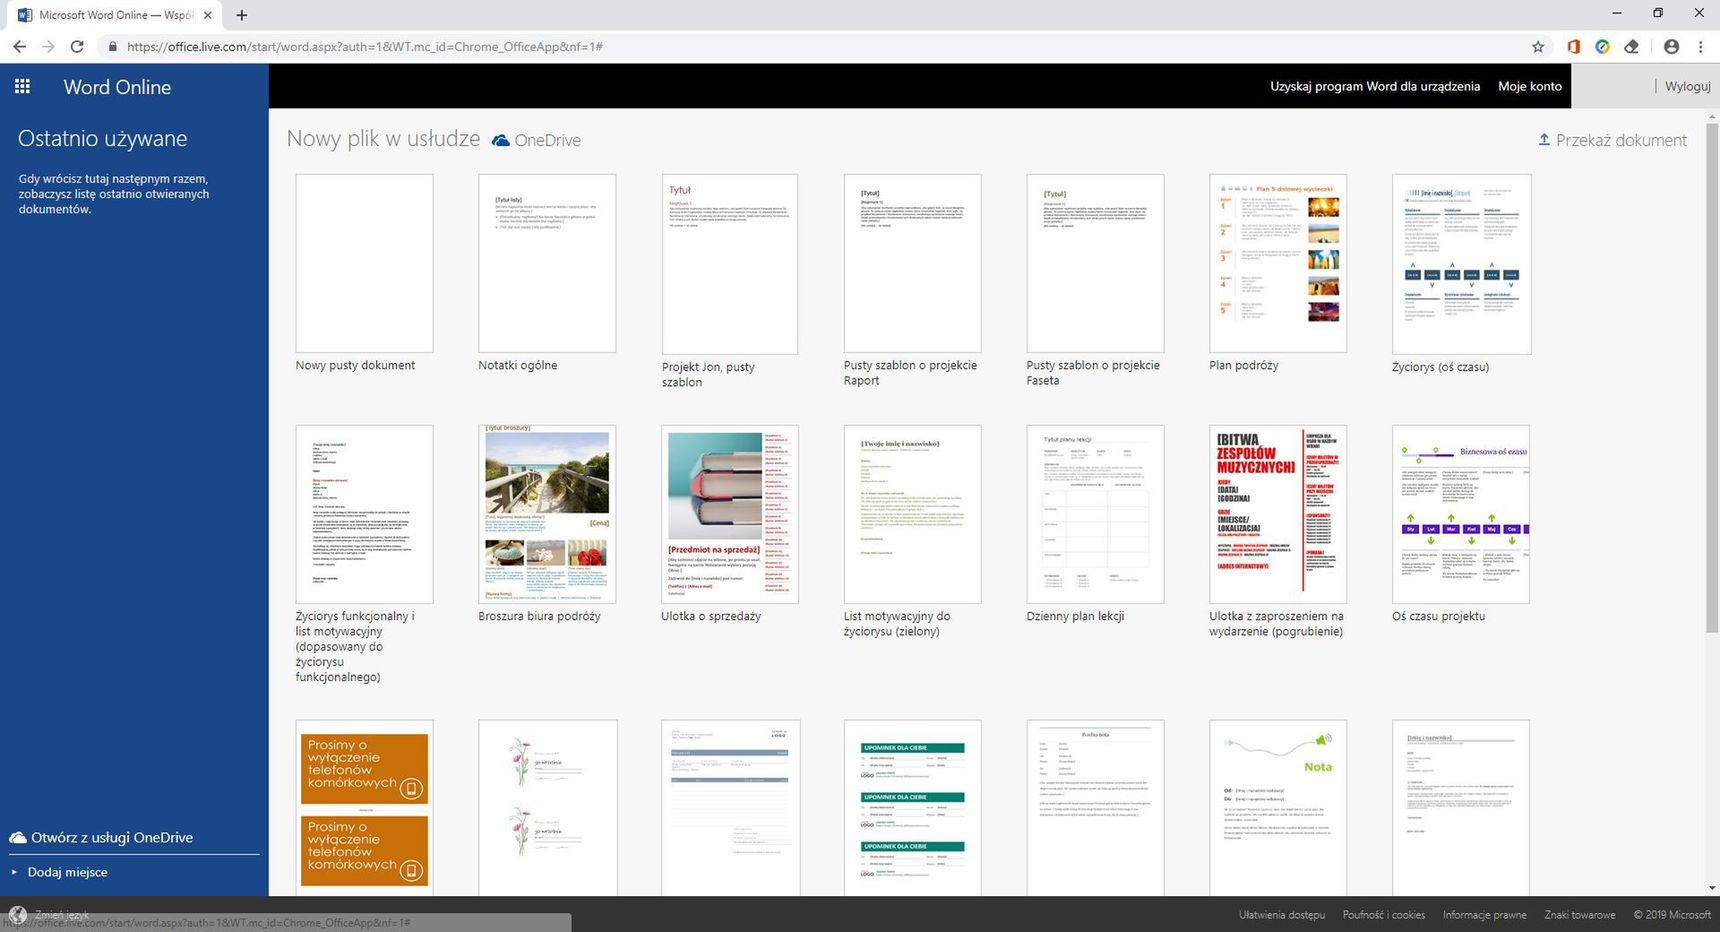Click the eraser-shaped extension icon
Image resolution: width=1720 pixels, height=932 pixels.
(x=1631, y=47)
